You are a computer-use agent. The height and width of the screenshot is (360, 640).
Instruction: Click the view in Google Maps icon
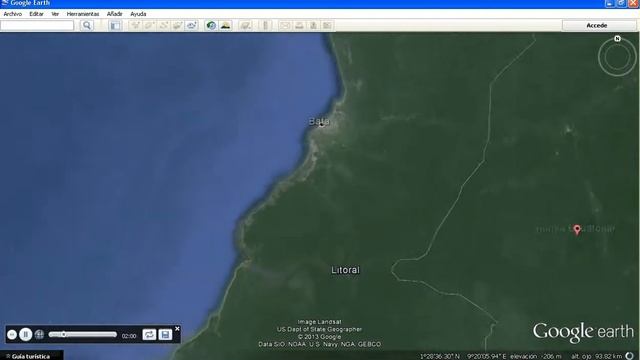(x=327, y=25)
